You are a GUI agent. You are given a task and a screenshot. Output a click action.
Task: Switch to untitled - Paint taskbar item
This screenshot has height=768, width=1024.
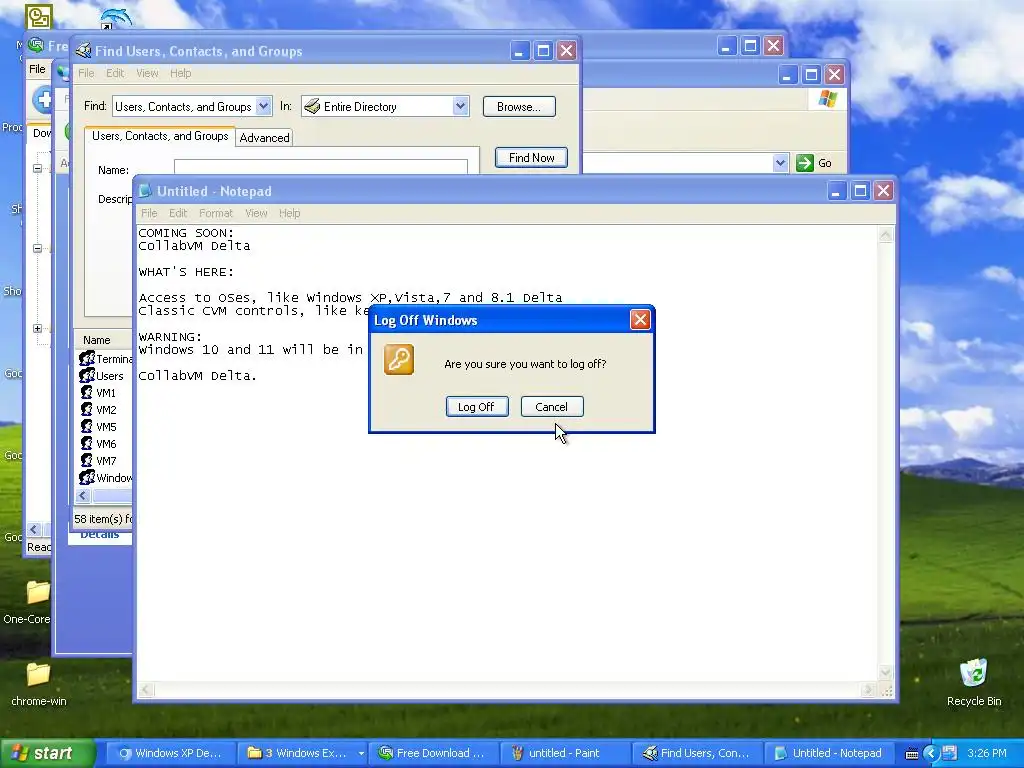(564, 753)
